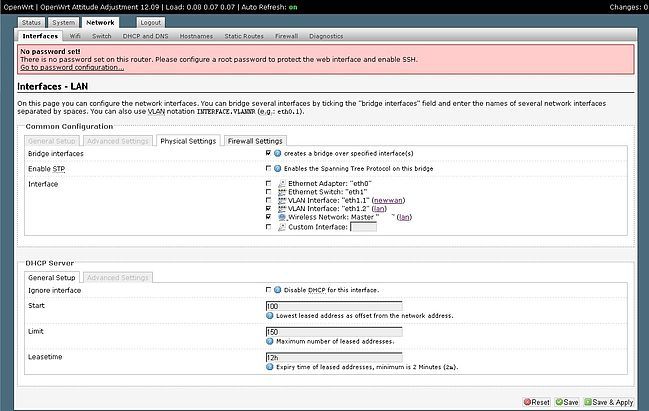Image resolution: width=649 pixels, height=411 pixels.
Task: Go to password configuration link
Action: click(65, 67)
